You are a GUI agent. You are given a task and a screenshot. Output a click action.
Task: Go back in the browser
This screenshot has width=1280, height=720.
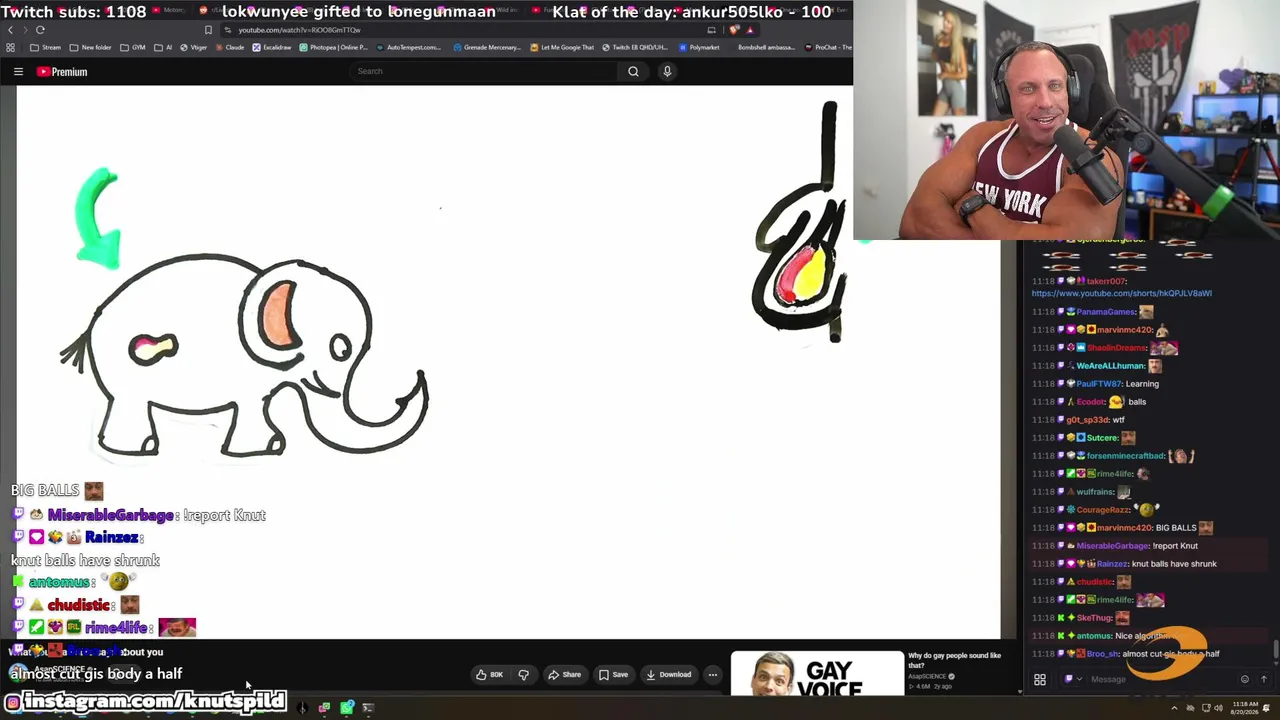click(x=10, y=30)
